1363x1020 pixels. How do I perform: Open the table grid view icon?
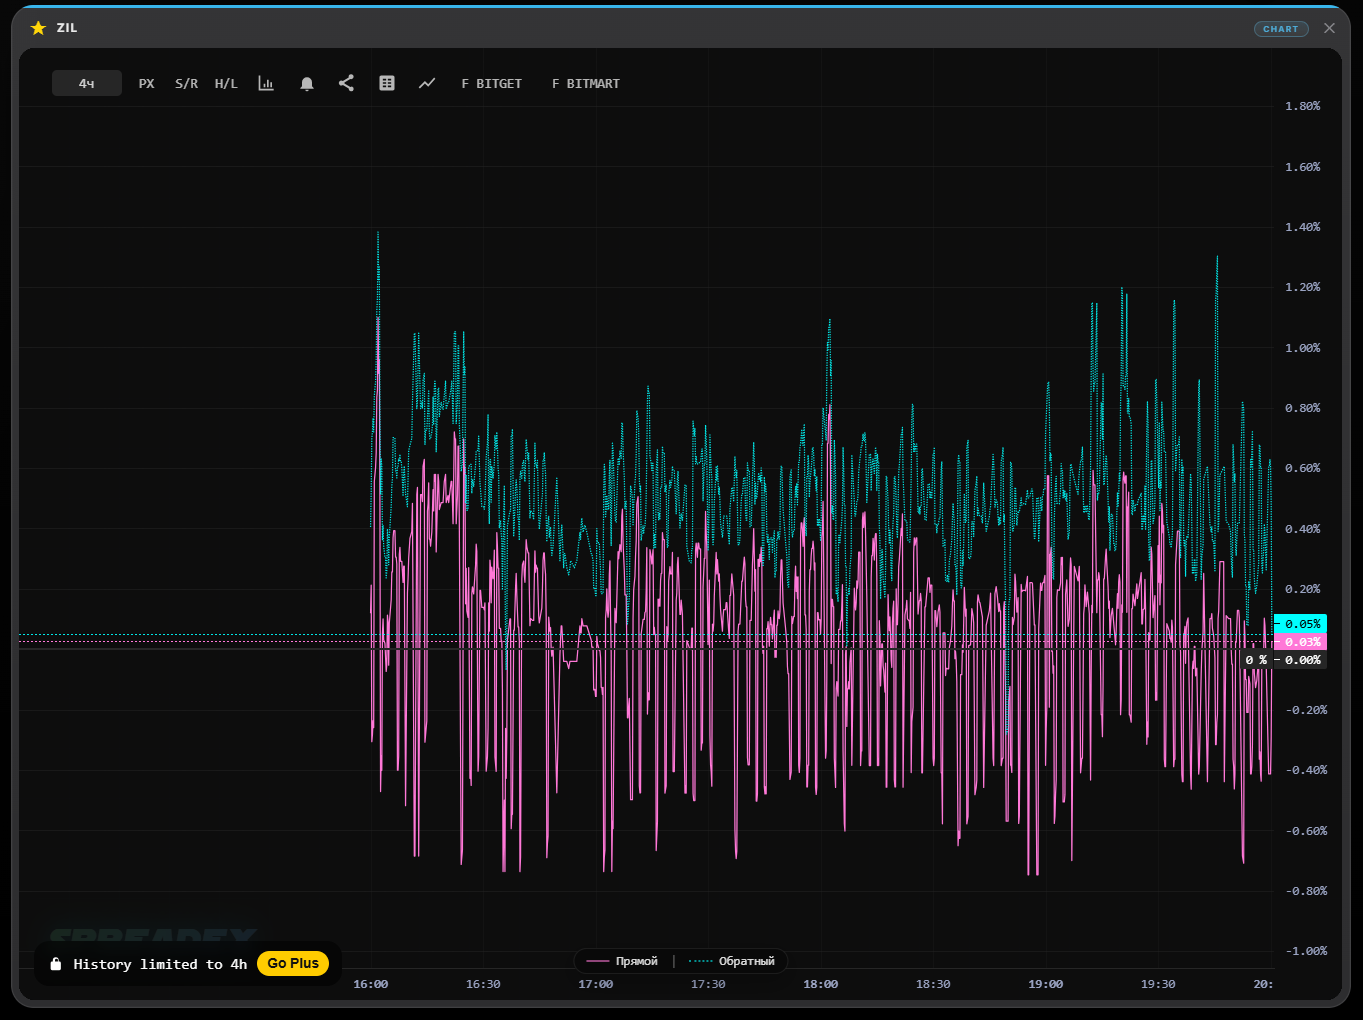tap(387, 84)
